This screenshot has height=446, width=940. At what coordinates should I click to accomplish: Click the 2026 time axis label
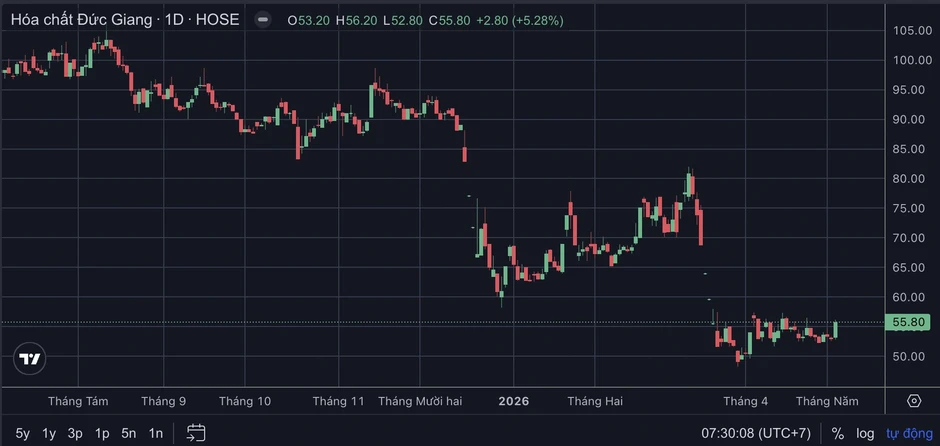point(514,401)
